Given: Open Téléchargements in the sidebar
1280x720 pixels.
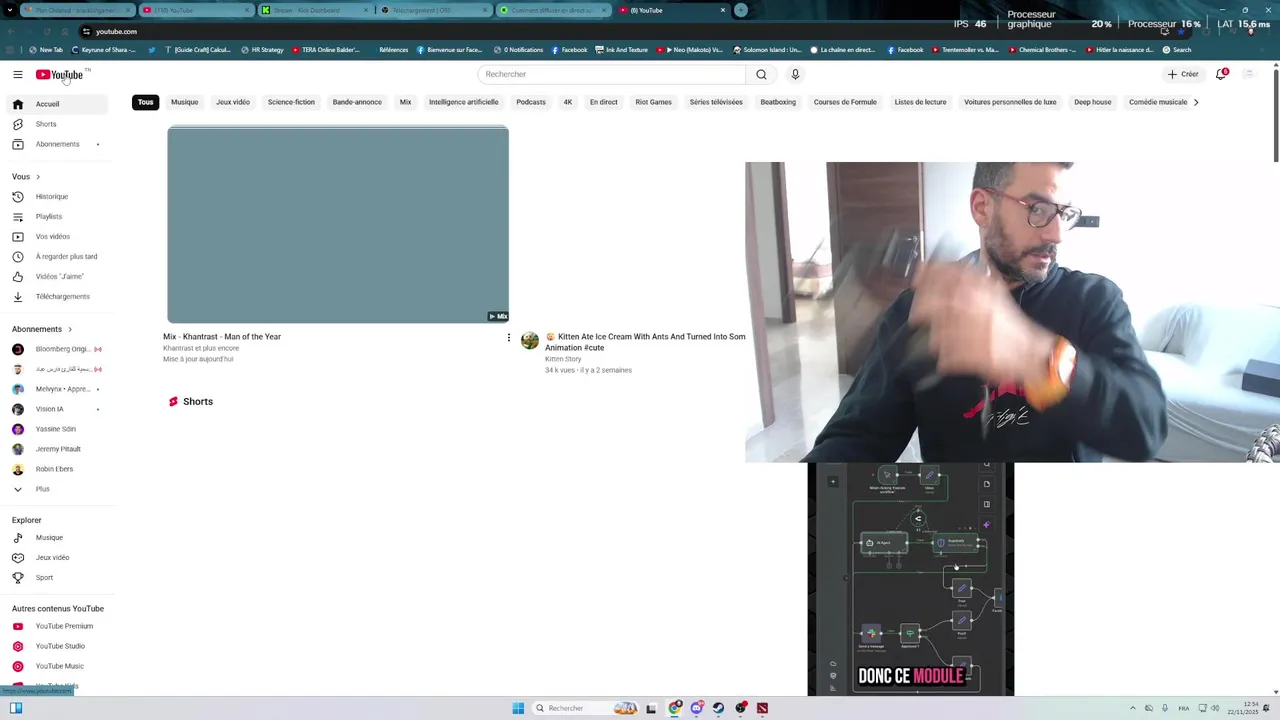Looking at the screenshot, I should click(x=60, y=297).
